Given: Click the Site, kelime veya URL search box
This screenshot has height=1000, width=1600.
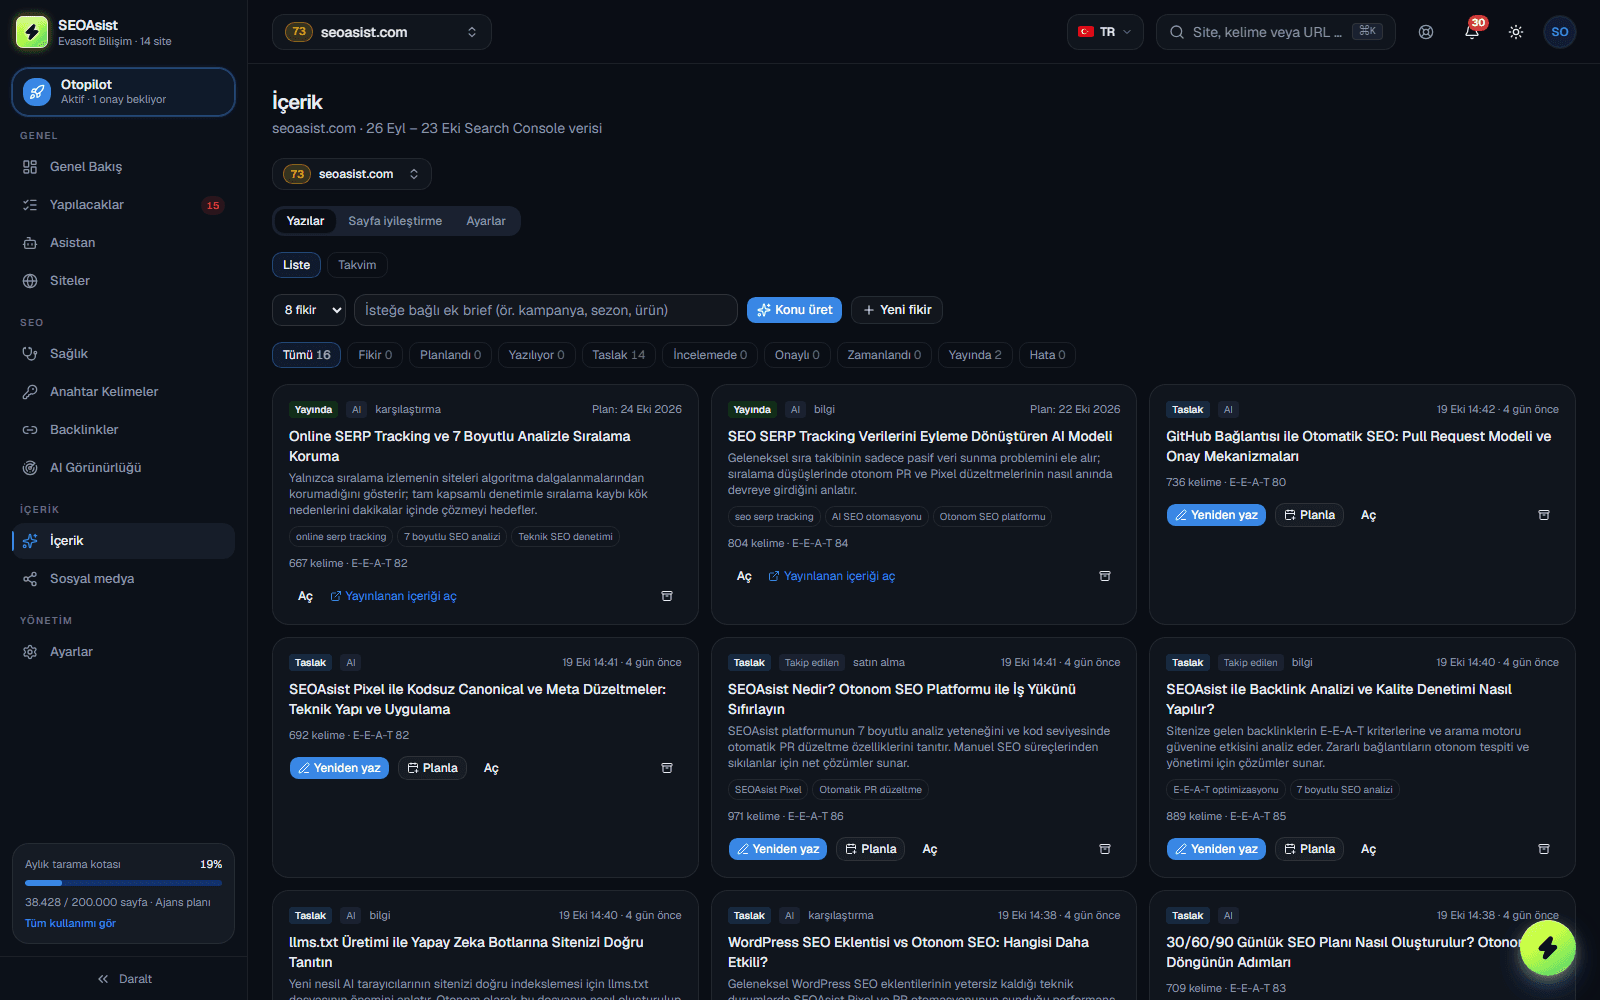Looking at the screenshot, I should tap(1275, 32).
